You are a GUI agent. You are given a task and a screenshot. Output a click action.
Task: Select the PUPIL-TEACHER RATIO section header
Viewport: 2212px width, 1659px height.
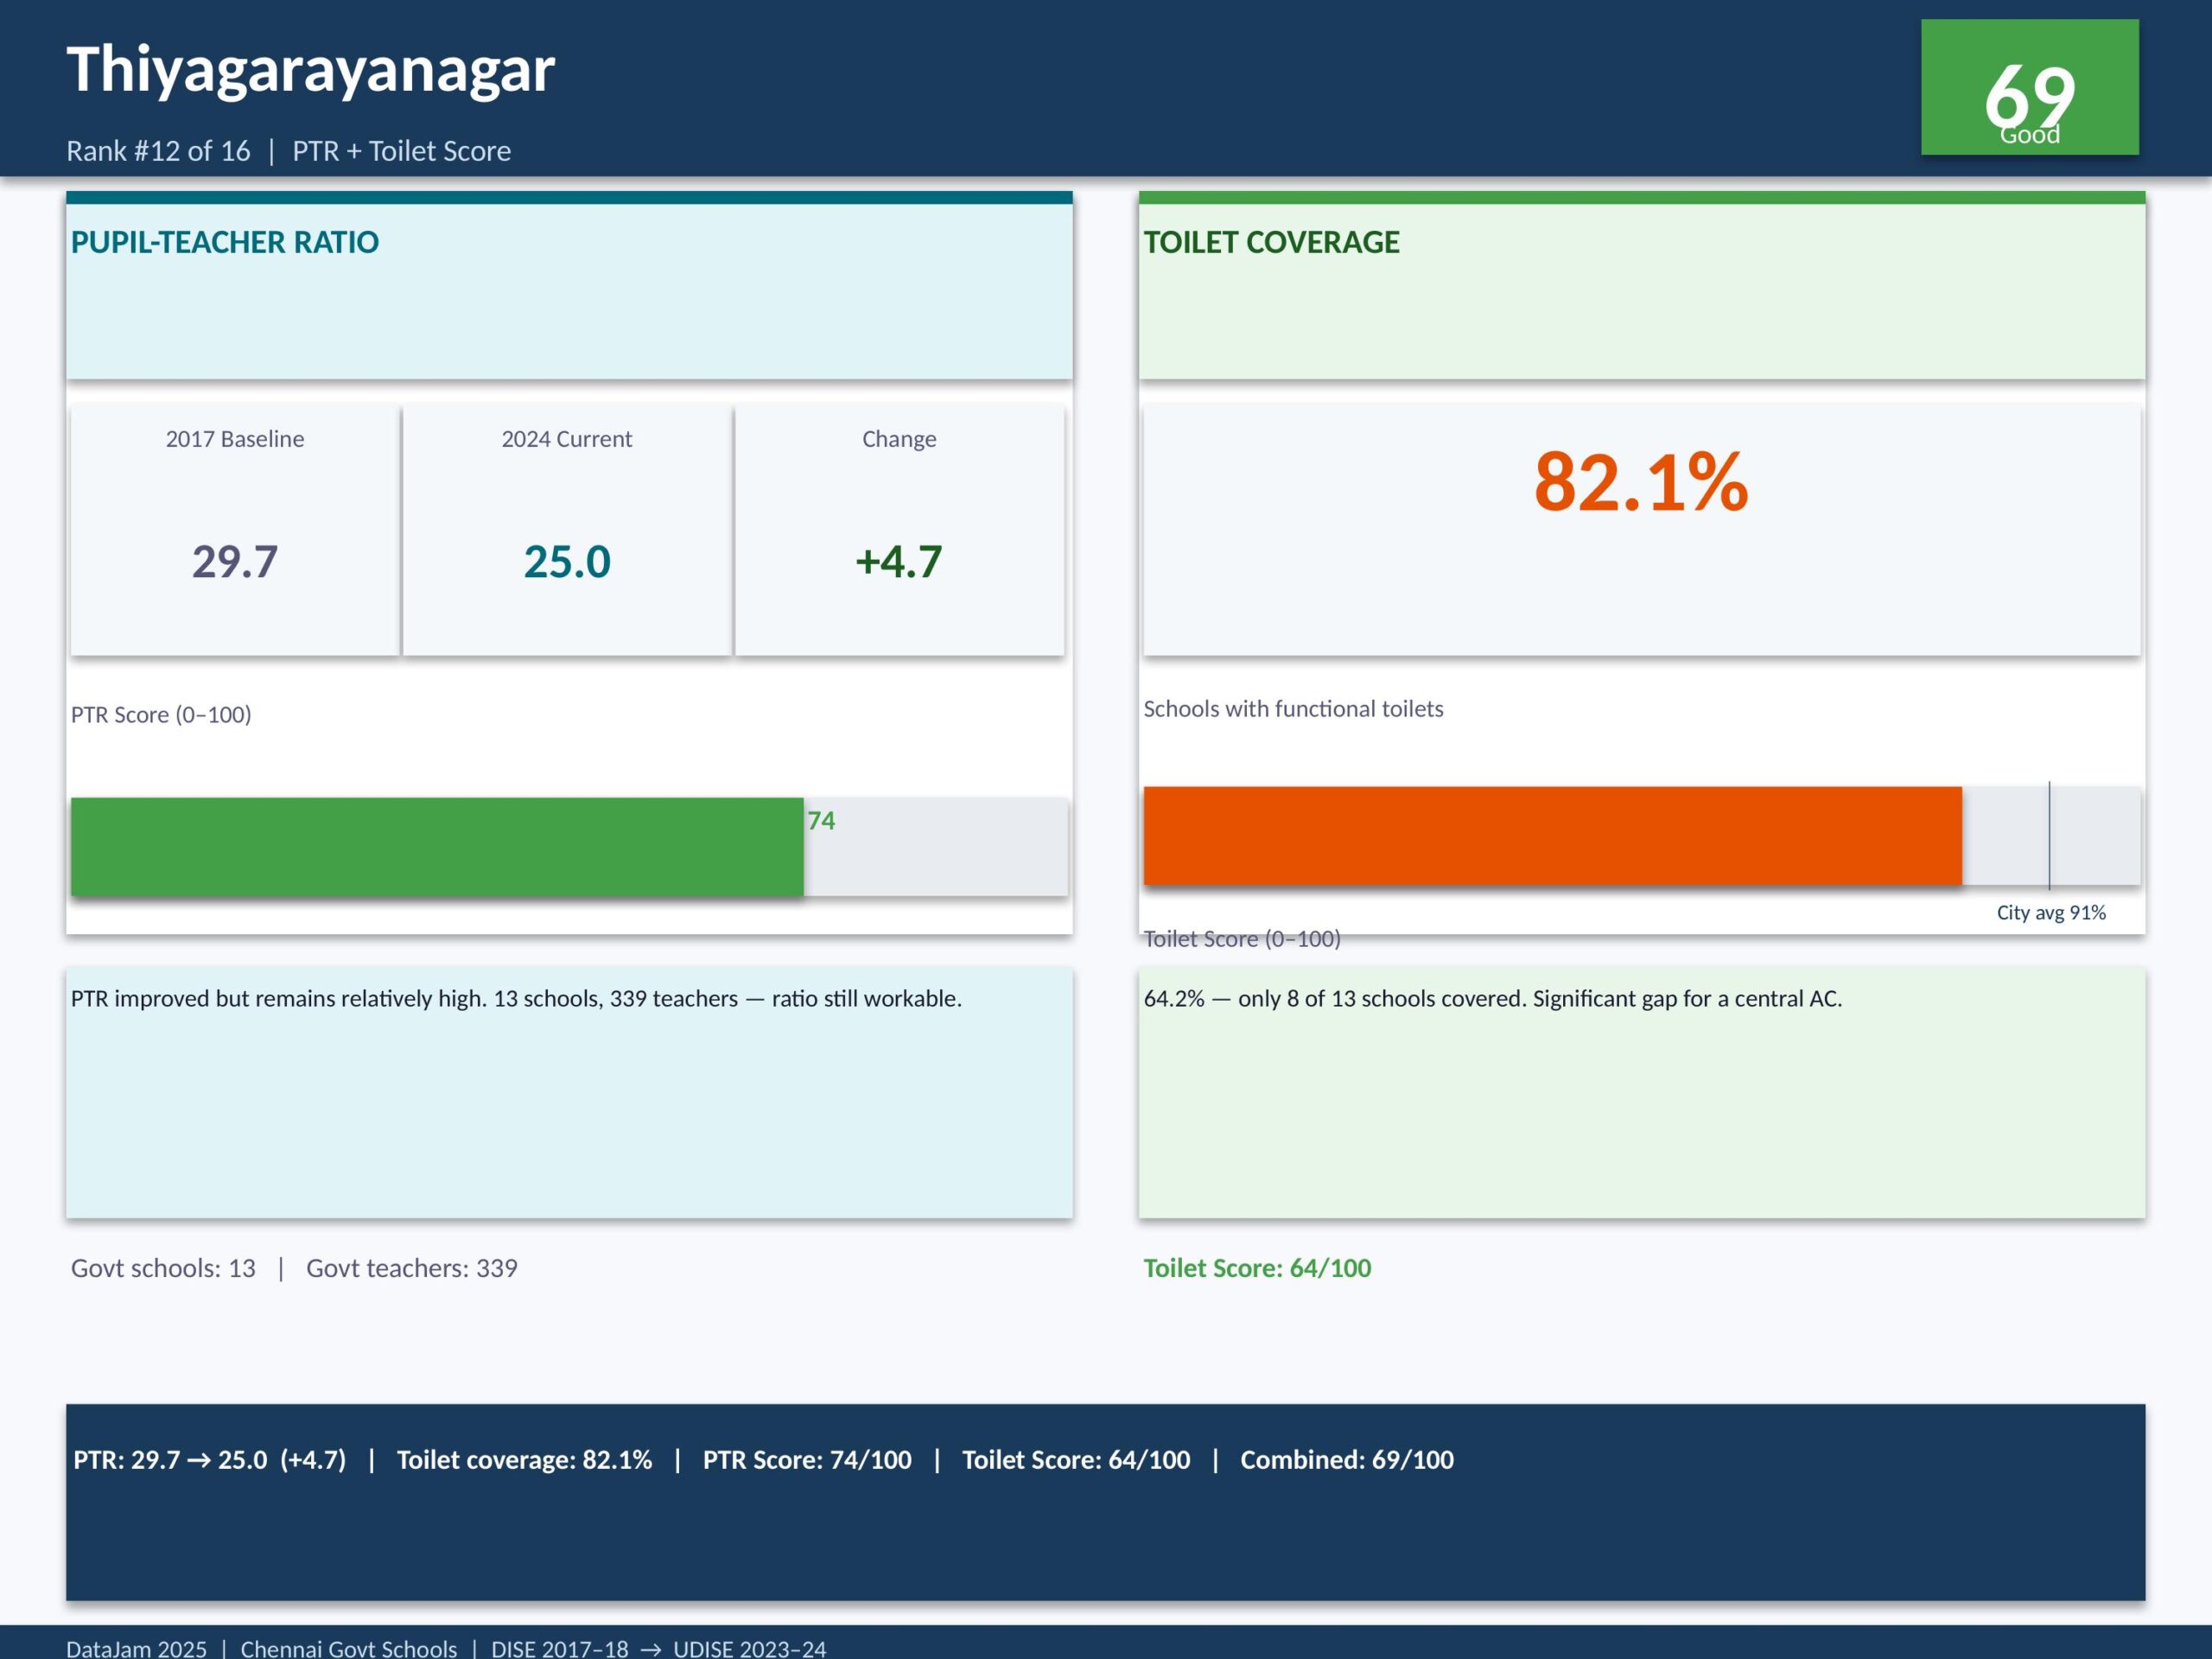pyautogui.click(x=224, y=242)
